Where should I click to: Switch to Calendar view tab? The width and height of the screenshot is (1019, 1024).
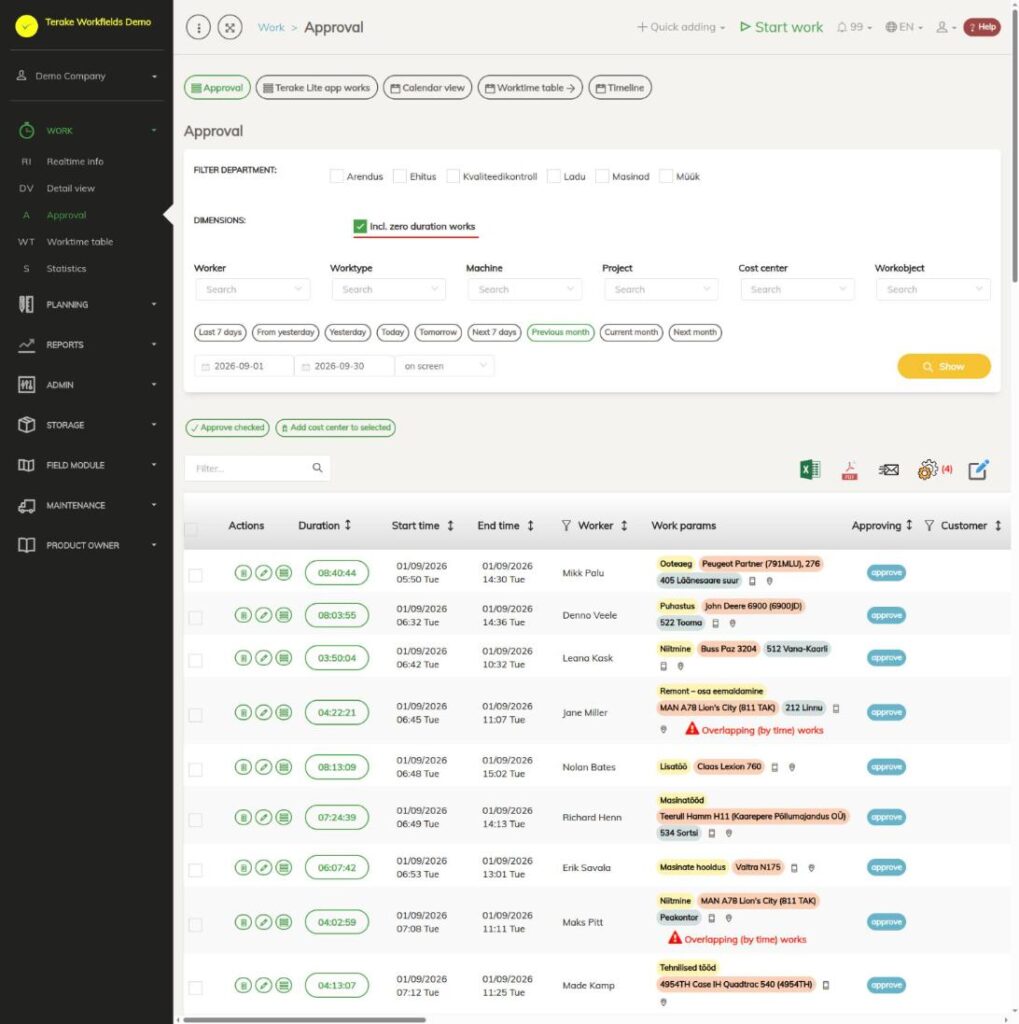427,88
